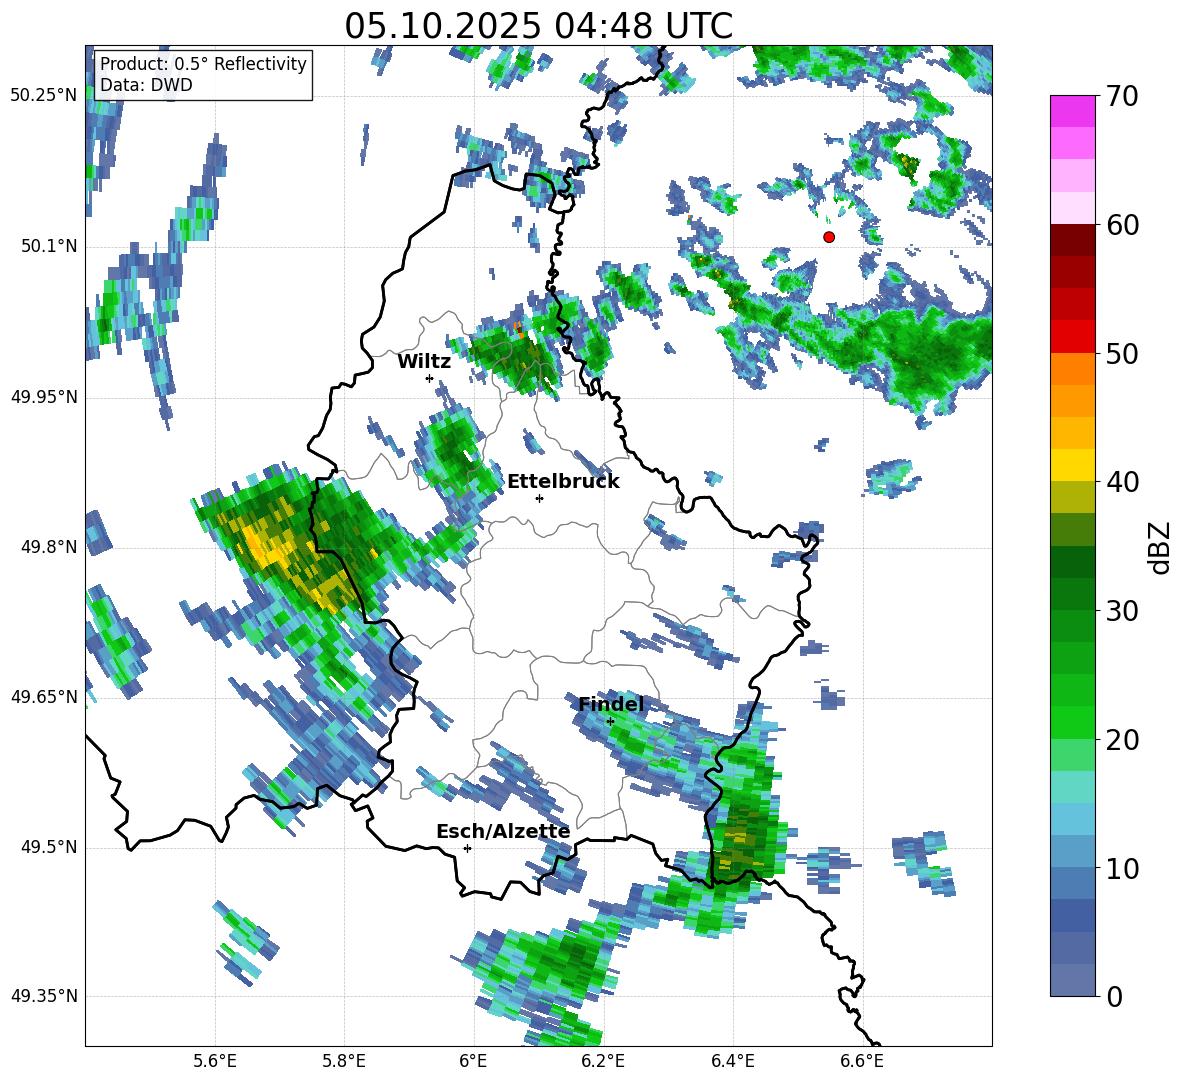Screen dimensions: 1184x1081
Task: Click the 60 tick label on colorbar
Action: coord(1122,224)
